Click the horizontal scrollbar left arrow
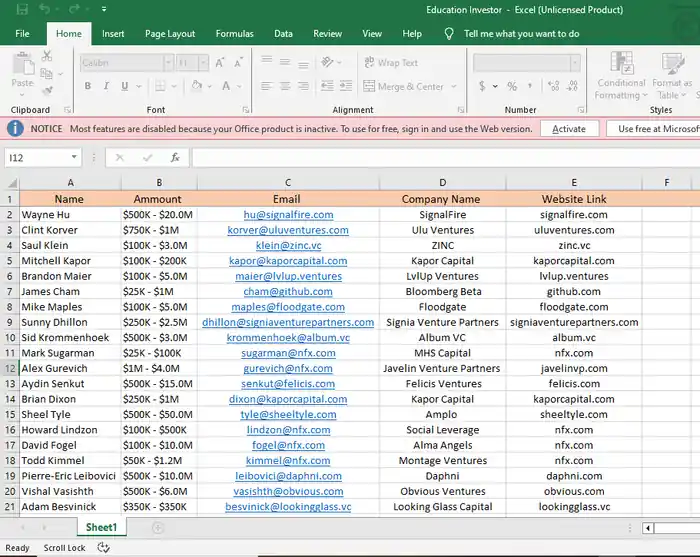 click(648, 528)
